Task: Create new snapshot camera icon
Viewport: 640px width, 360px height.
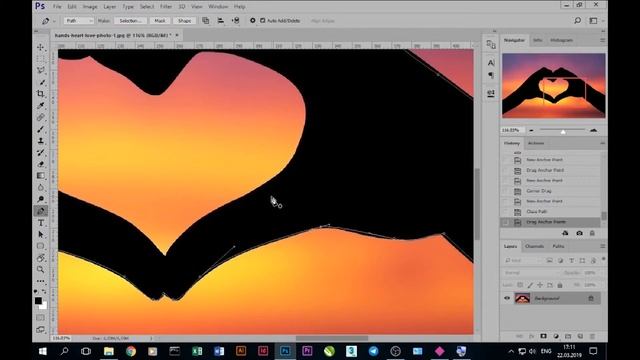Action: [579, 233]
